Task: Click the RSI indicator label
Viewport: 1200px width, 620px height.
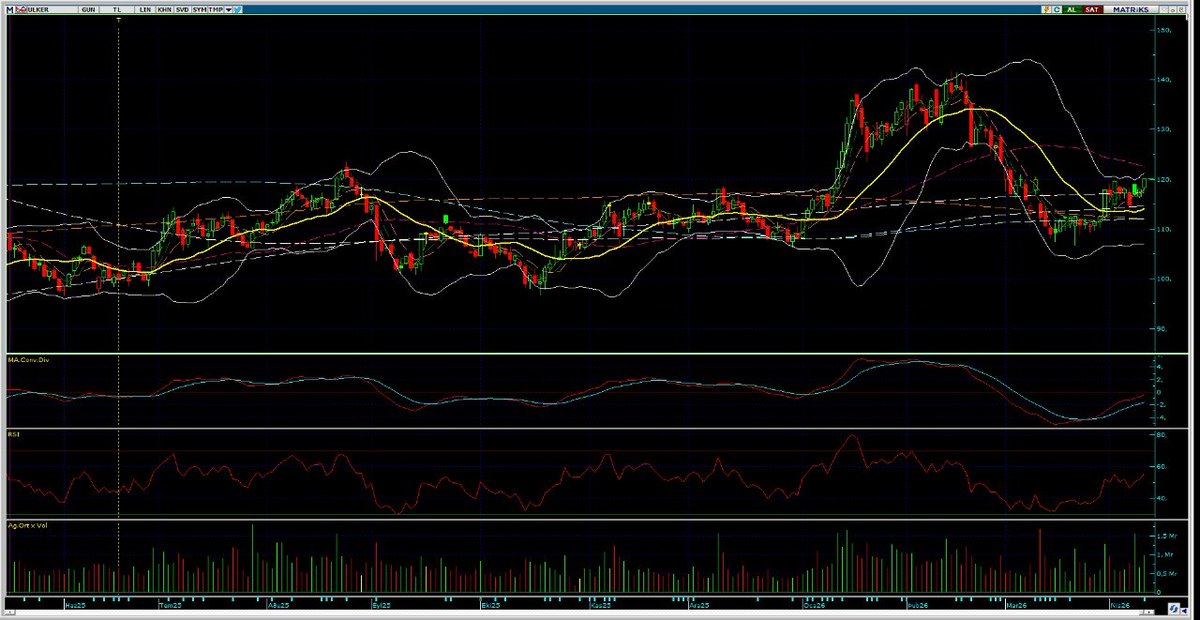Action: (x=13, y=436)
